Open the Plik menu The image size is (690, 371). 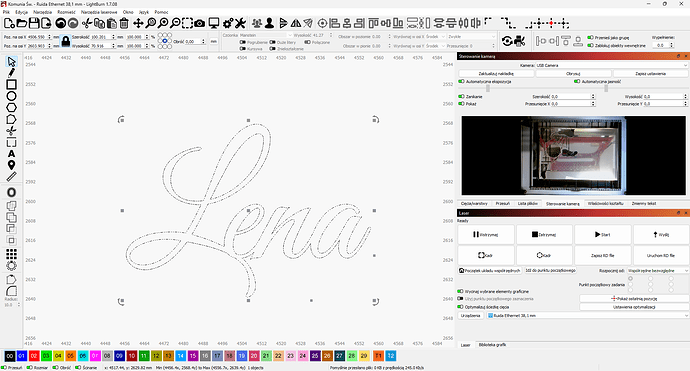pyautogui.click(x=6, y=12)
